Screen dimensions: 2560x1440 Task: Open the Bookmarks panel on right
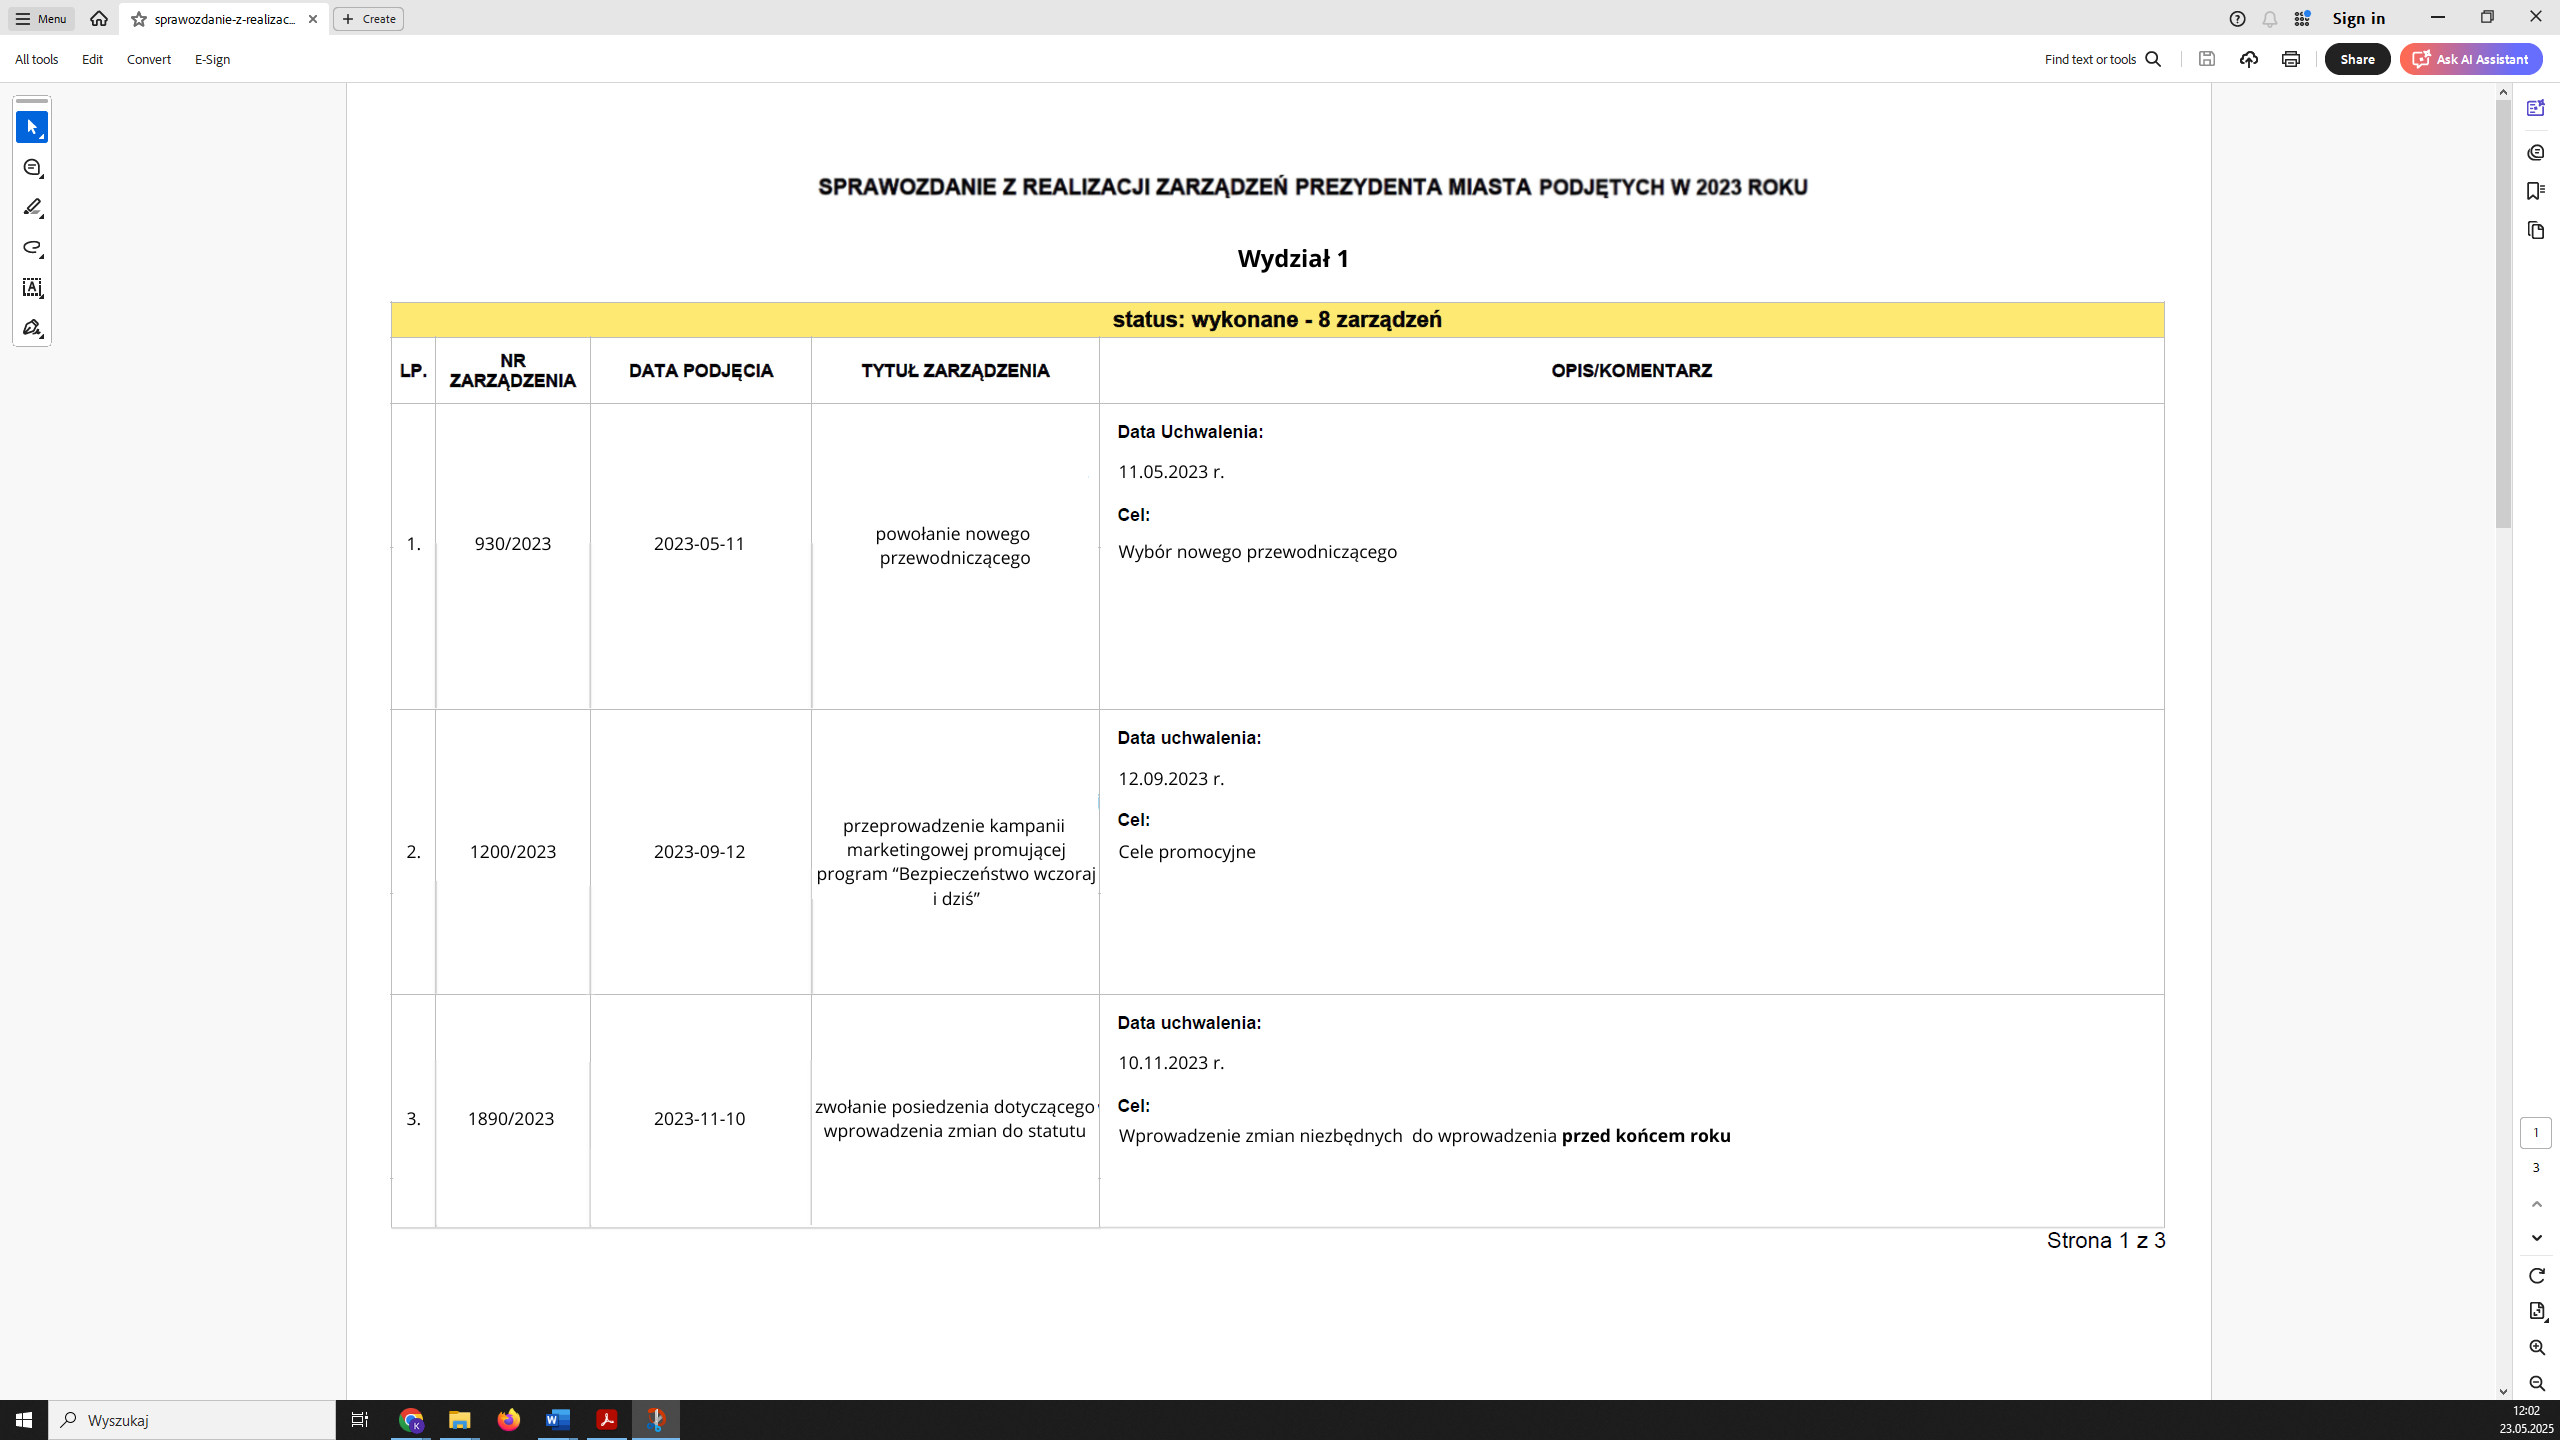click(2535, 191)
